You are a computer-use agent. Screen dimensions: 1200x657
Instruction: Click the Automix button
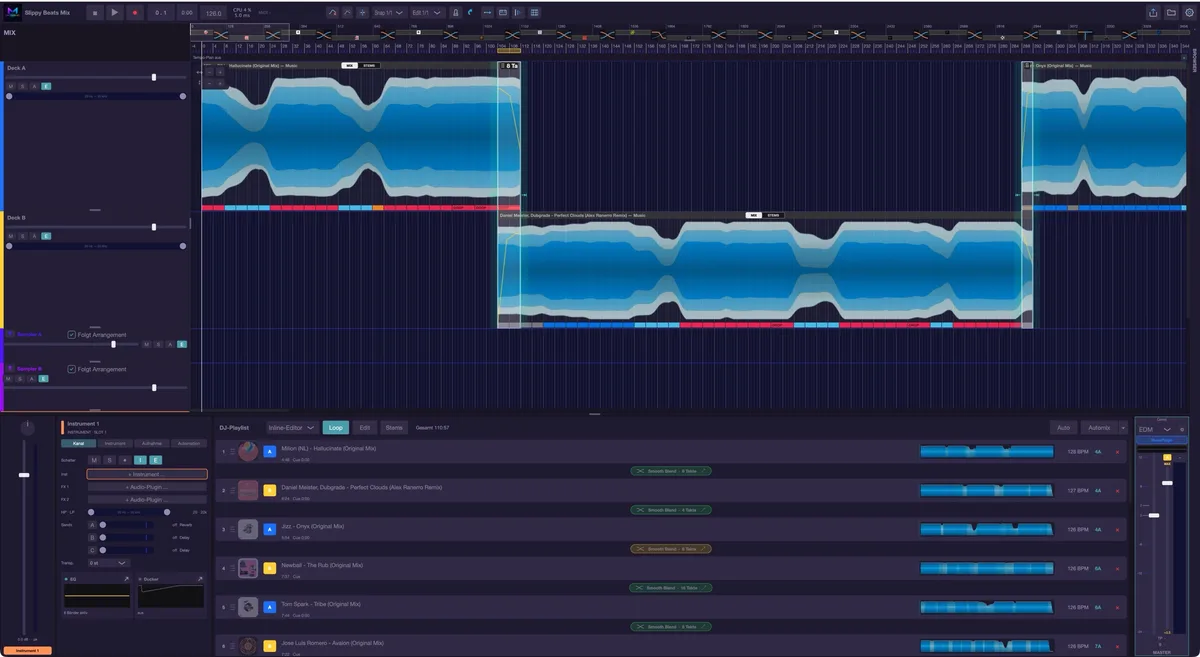[1099, 428]
